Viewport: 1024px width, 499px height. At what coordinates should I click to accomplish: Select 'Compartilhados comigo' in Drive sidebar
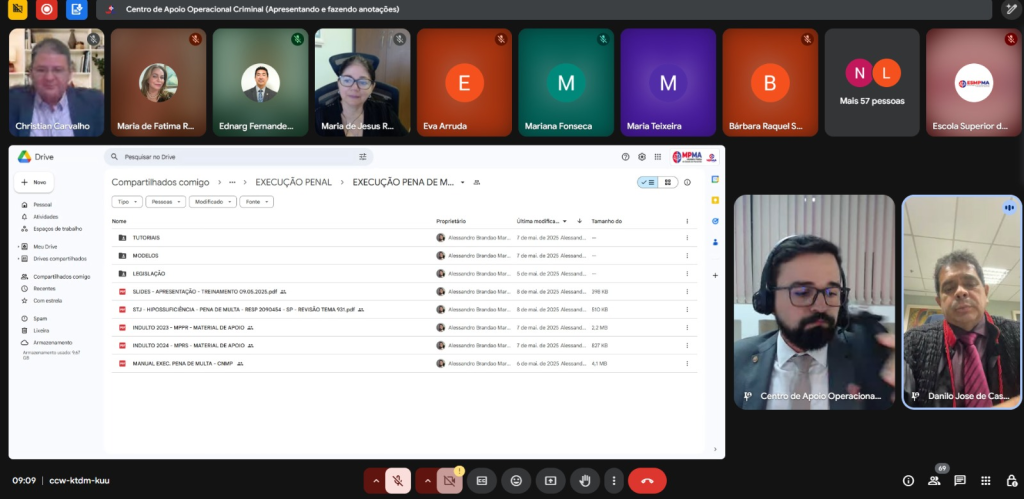[61, 276]
